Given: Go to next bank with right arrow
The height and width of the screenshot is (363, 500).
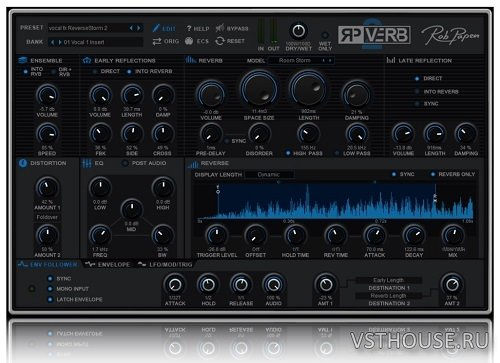Looking at the screenshot, I should [60, 42].
